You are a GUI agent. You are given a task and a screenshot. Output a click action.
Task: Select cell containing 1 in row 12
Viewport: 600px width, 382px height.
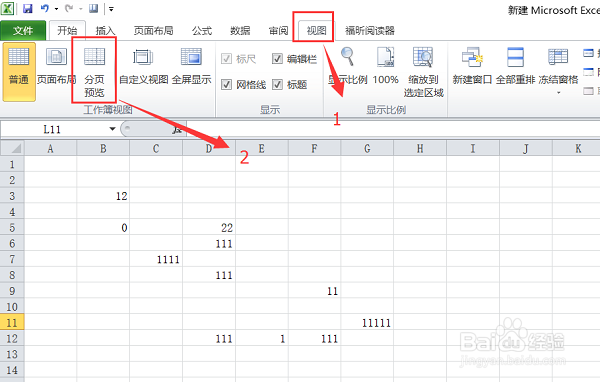point(262,339)
